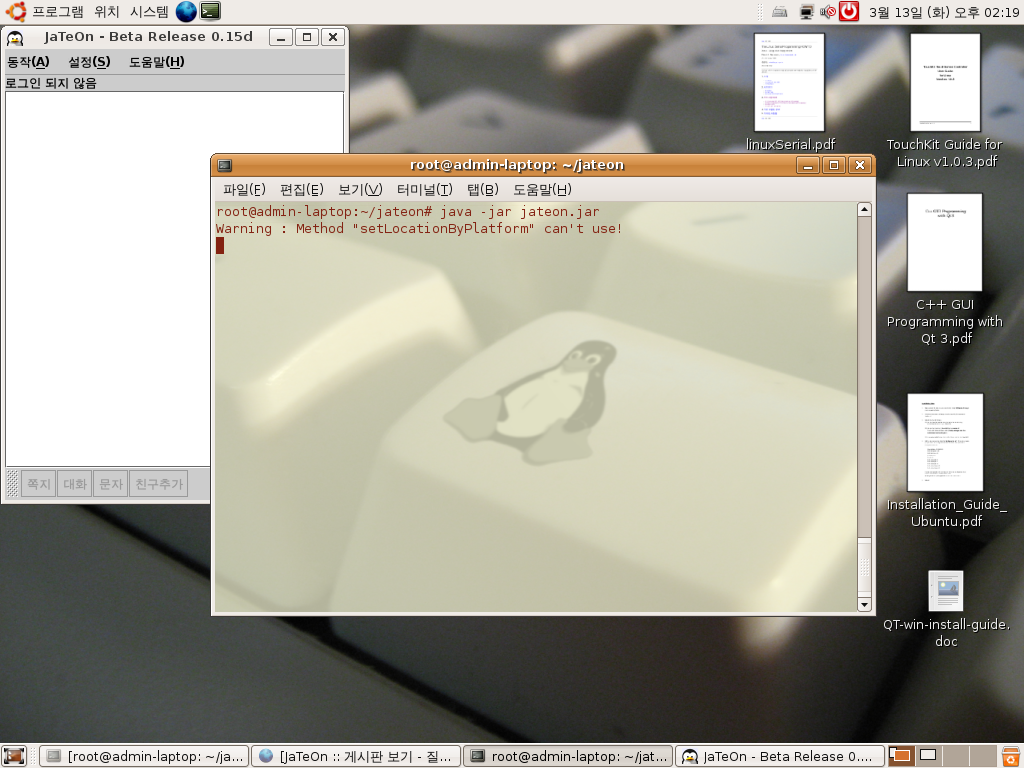Image resolution: width=1024 pixels, height=768 pixels.
Task: Minimize the JaTeOn window
Action: (x=281, y=37)
